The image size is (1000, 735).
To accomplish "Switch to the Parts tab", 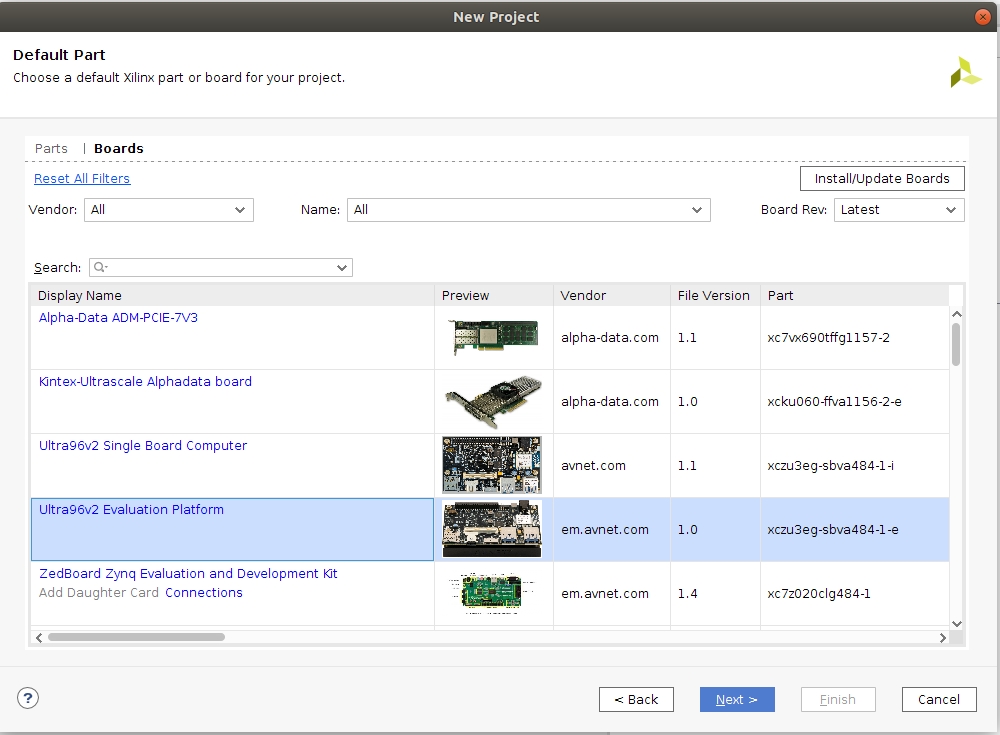I will (x=51, y=149).
